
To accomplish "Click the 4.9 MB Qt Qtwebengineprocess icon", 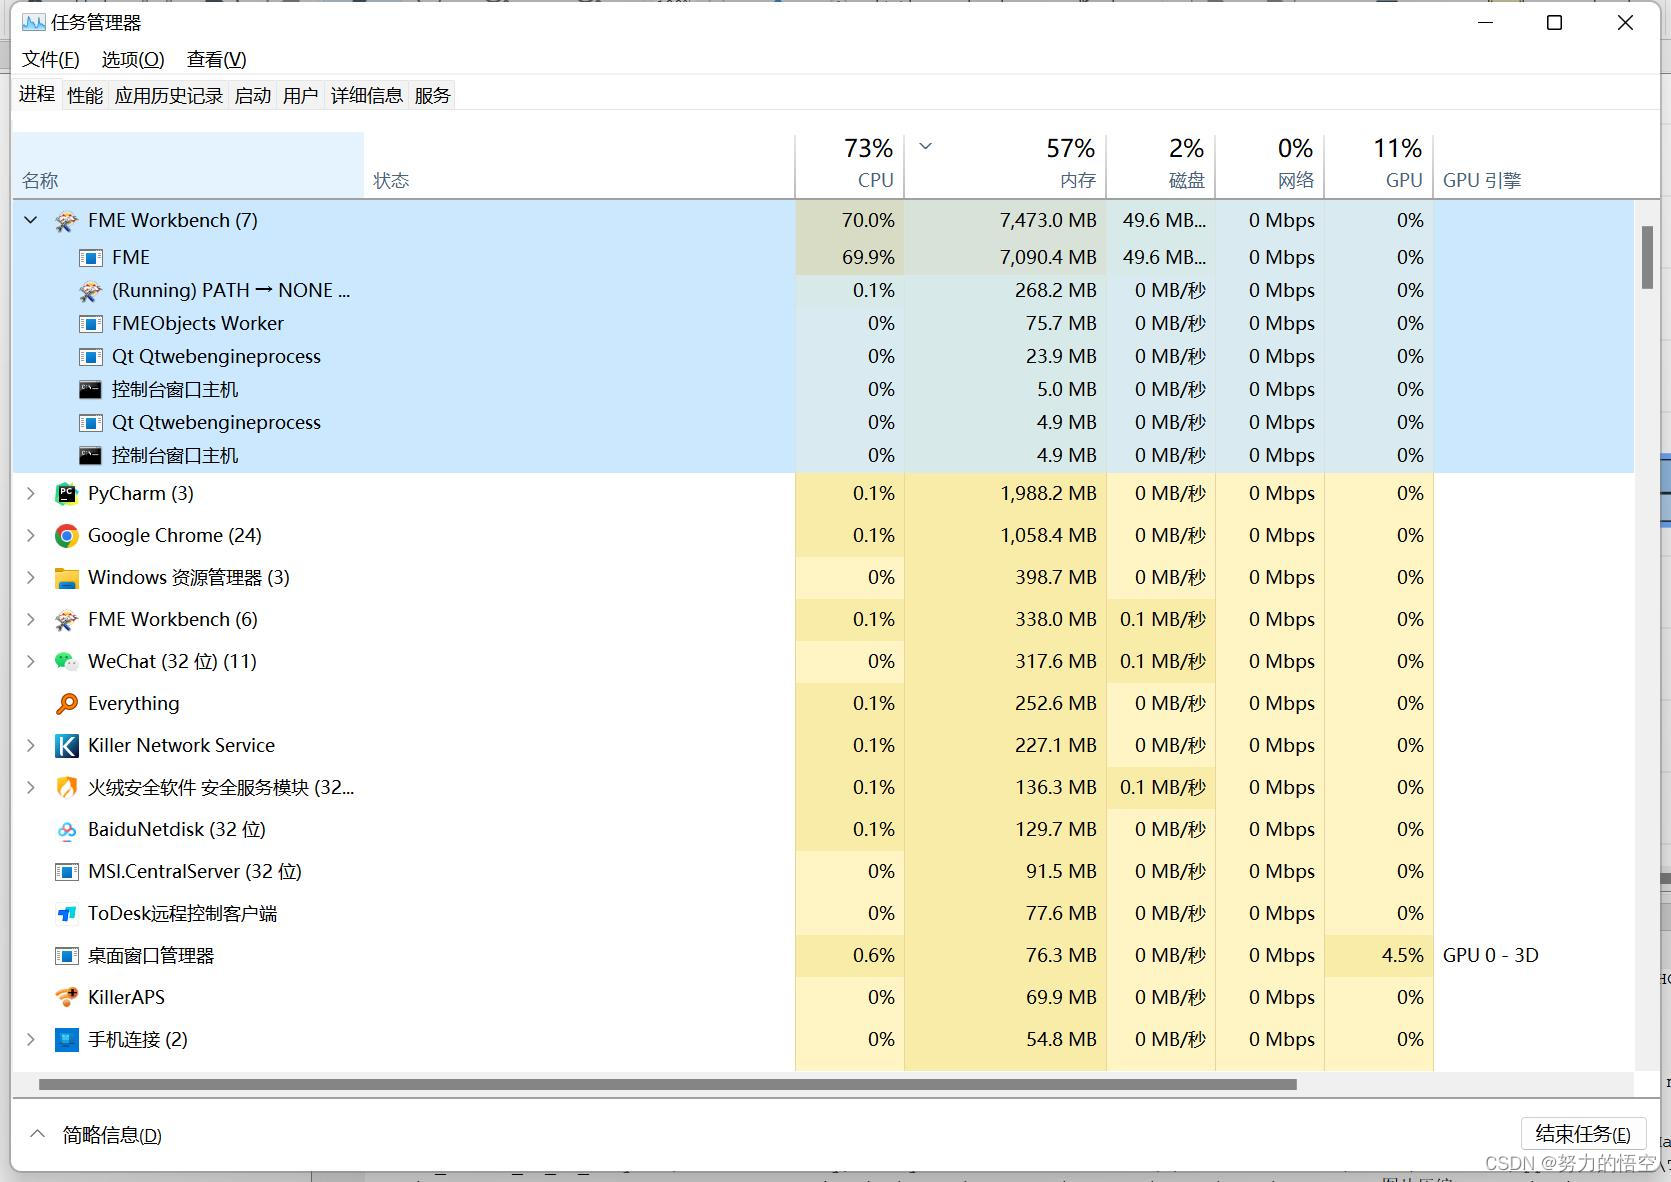I will [90, 423].
